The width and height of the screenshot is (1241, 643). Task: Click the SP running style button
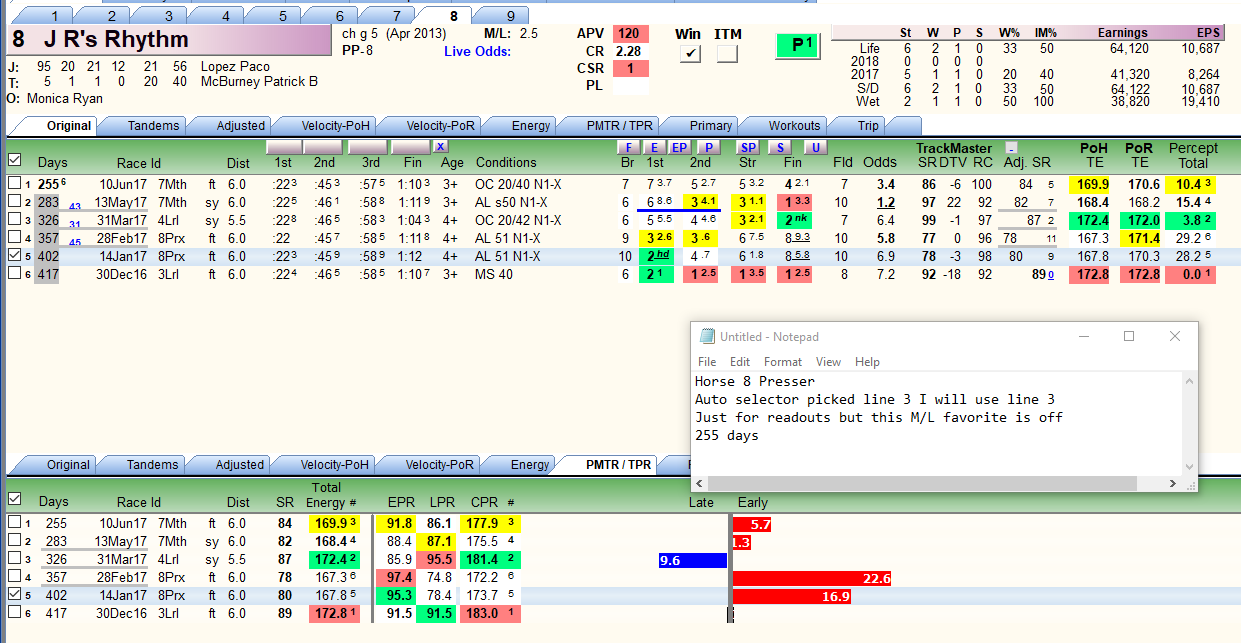pyautogui.click(x=749, y=147)
